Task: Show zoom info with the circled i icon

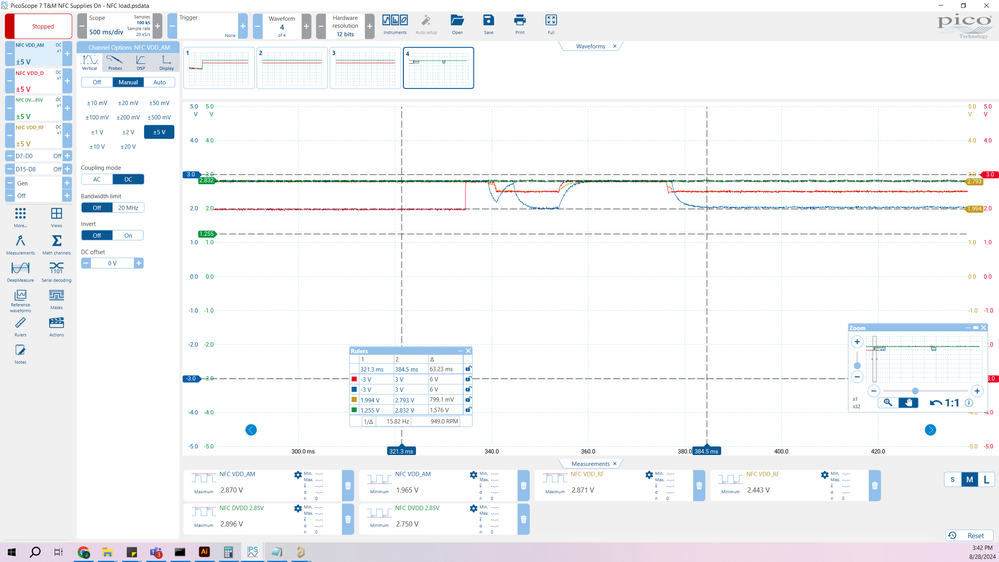Action: (969, 403)
